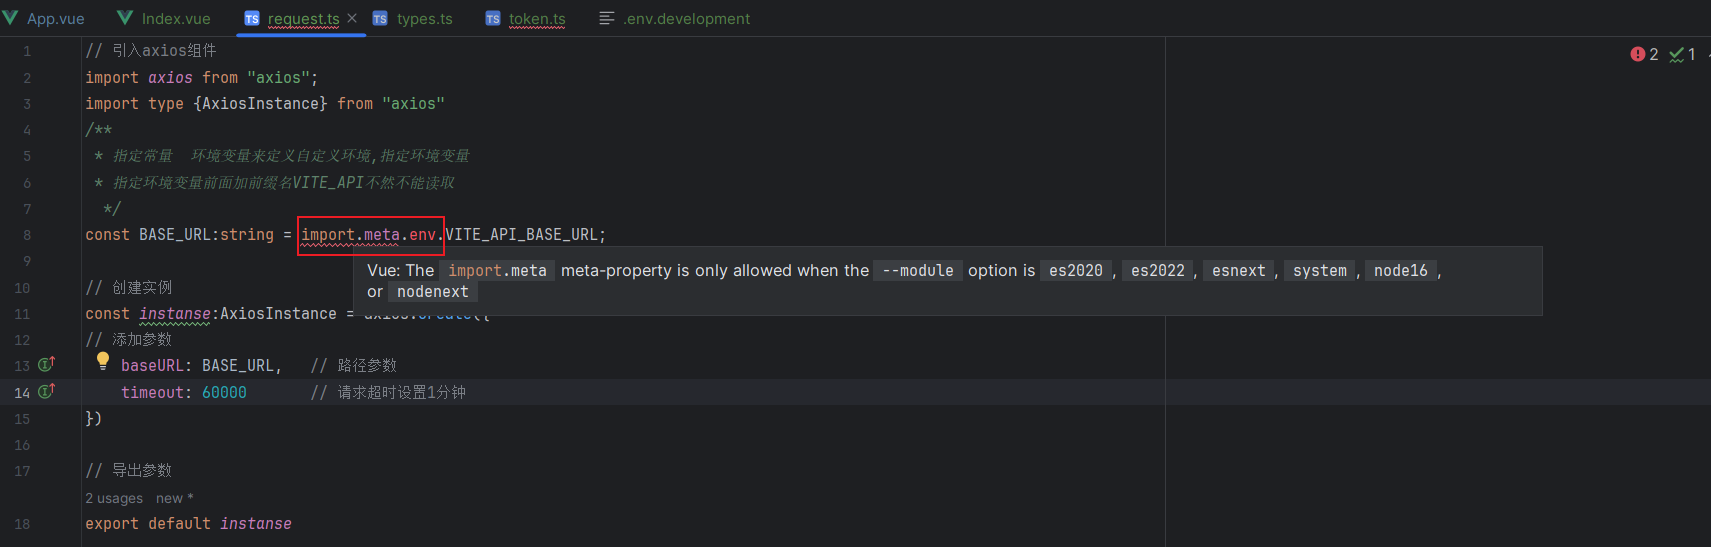Click the implement gutter icon on line 14

tap(46, 392)
